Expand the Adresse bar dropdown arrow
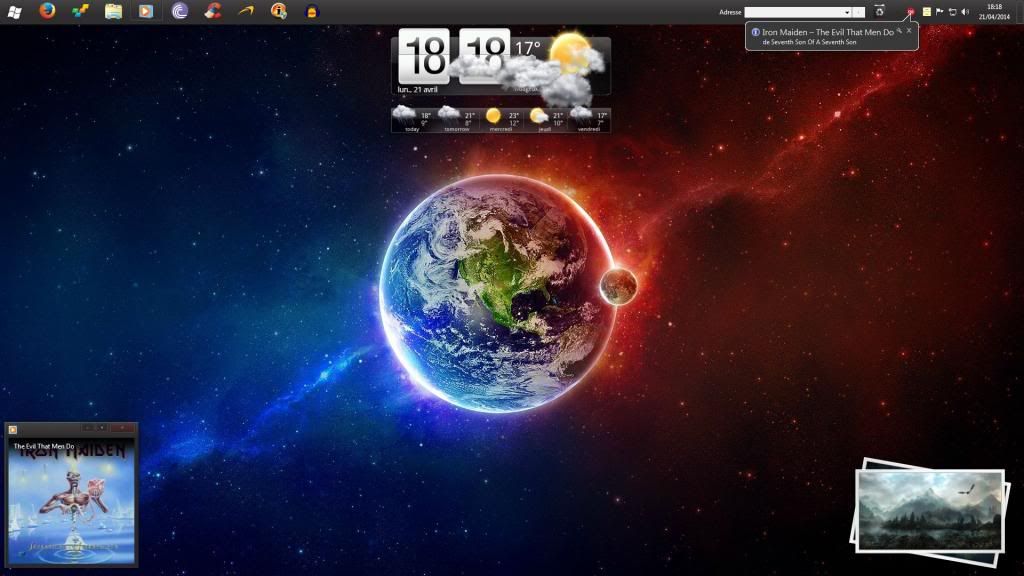 pyautogui.click(x=847, y=12)
